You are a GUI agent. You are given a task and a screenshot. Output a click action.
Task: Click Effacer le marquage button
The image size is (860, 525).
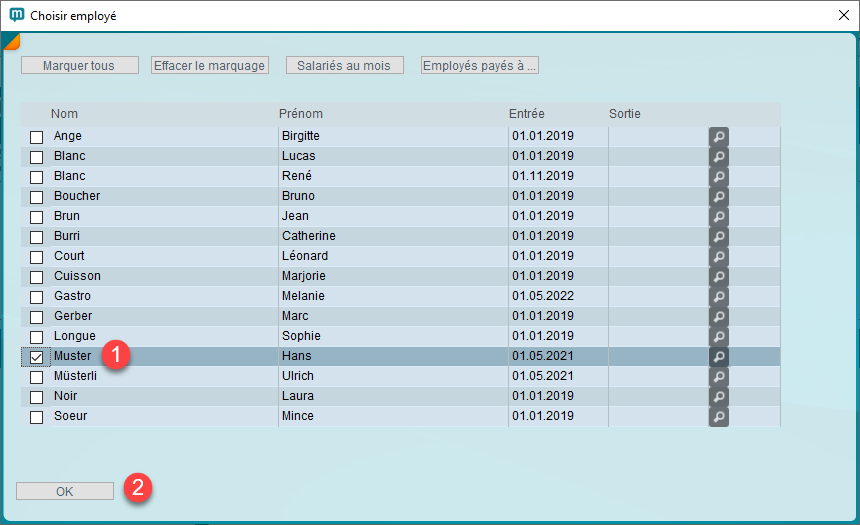click(x=210, y=65)
